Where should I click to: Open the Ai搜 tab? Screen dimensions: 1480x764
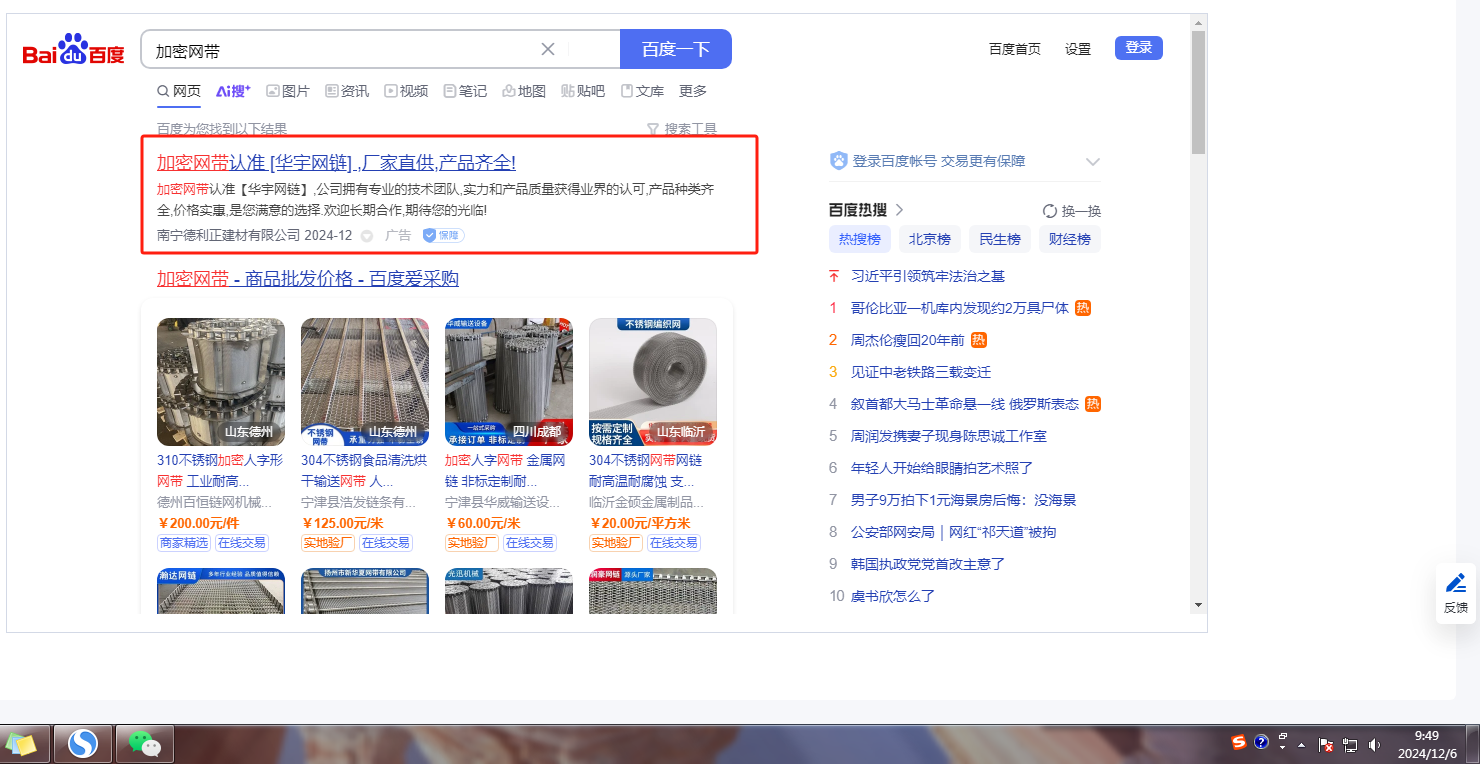tap(233, 91)
